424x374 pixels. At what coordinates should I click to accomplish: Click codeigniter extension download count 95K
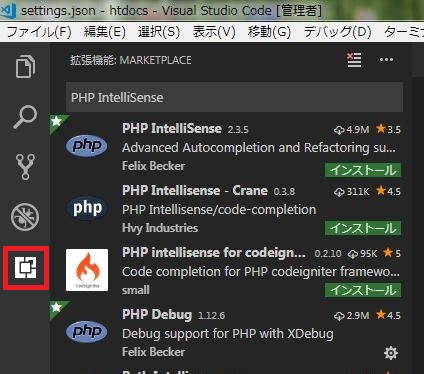[x=362, y=254]
